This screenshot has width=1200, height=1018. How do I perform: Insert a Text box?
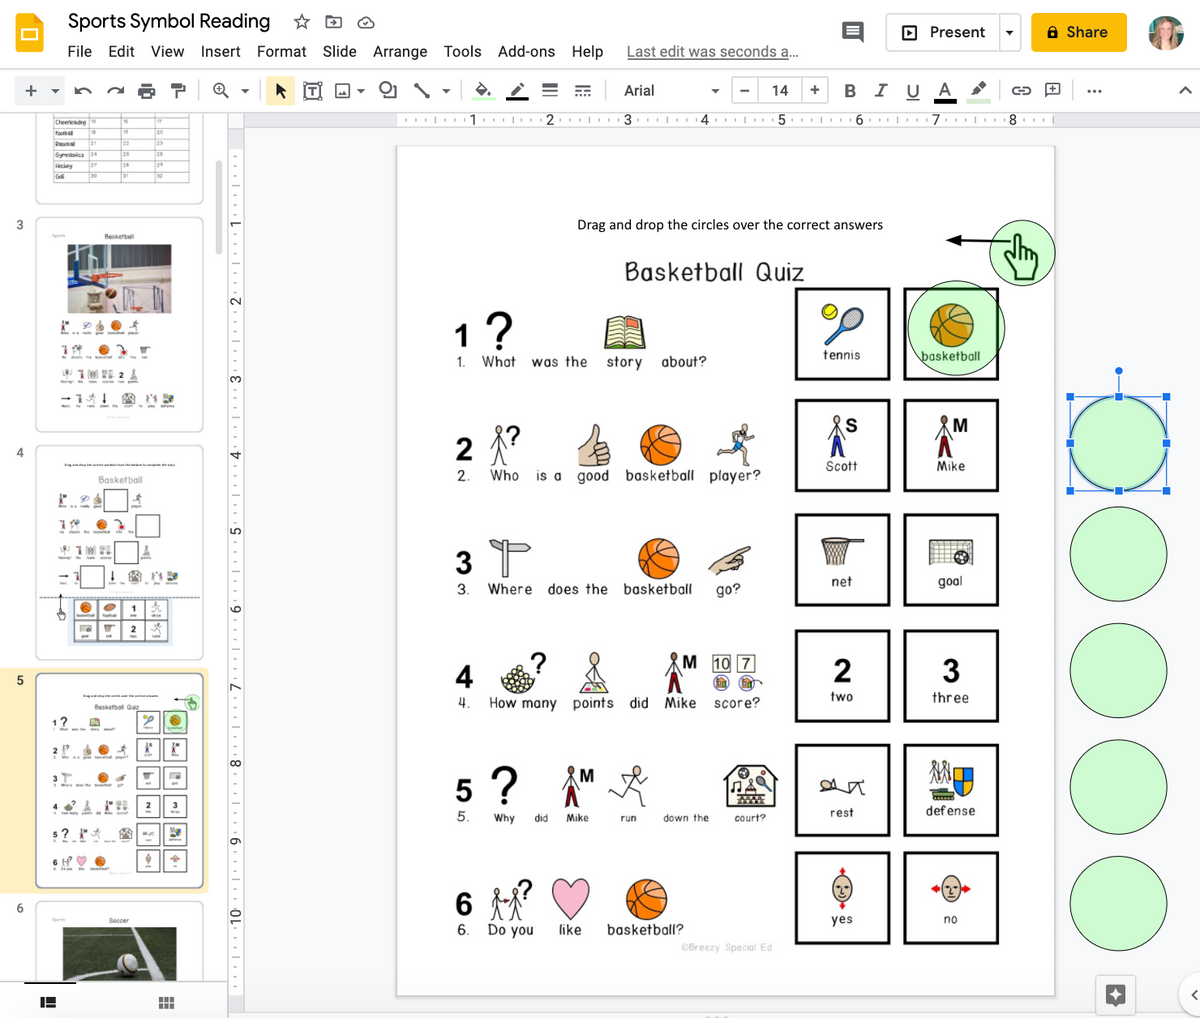(312, 90)
